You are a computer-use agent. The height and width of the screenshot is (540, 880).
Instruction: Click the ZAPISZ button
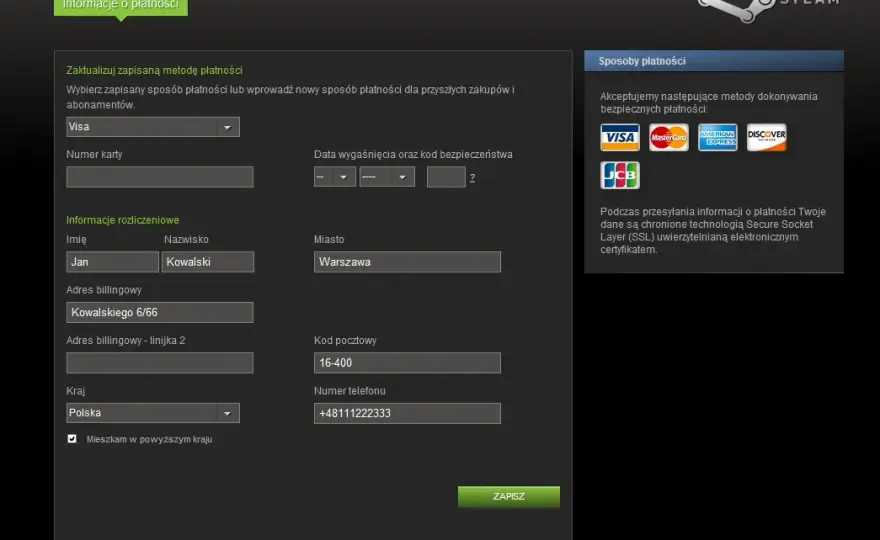[508, 496]
